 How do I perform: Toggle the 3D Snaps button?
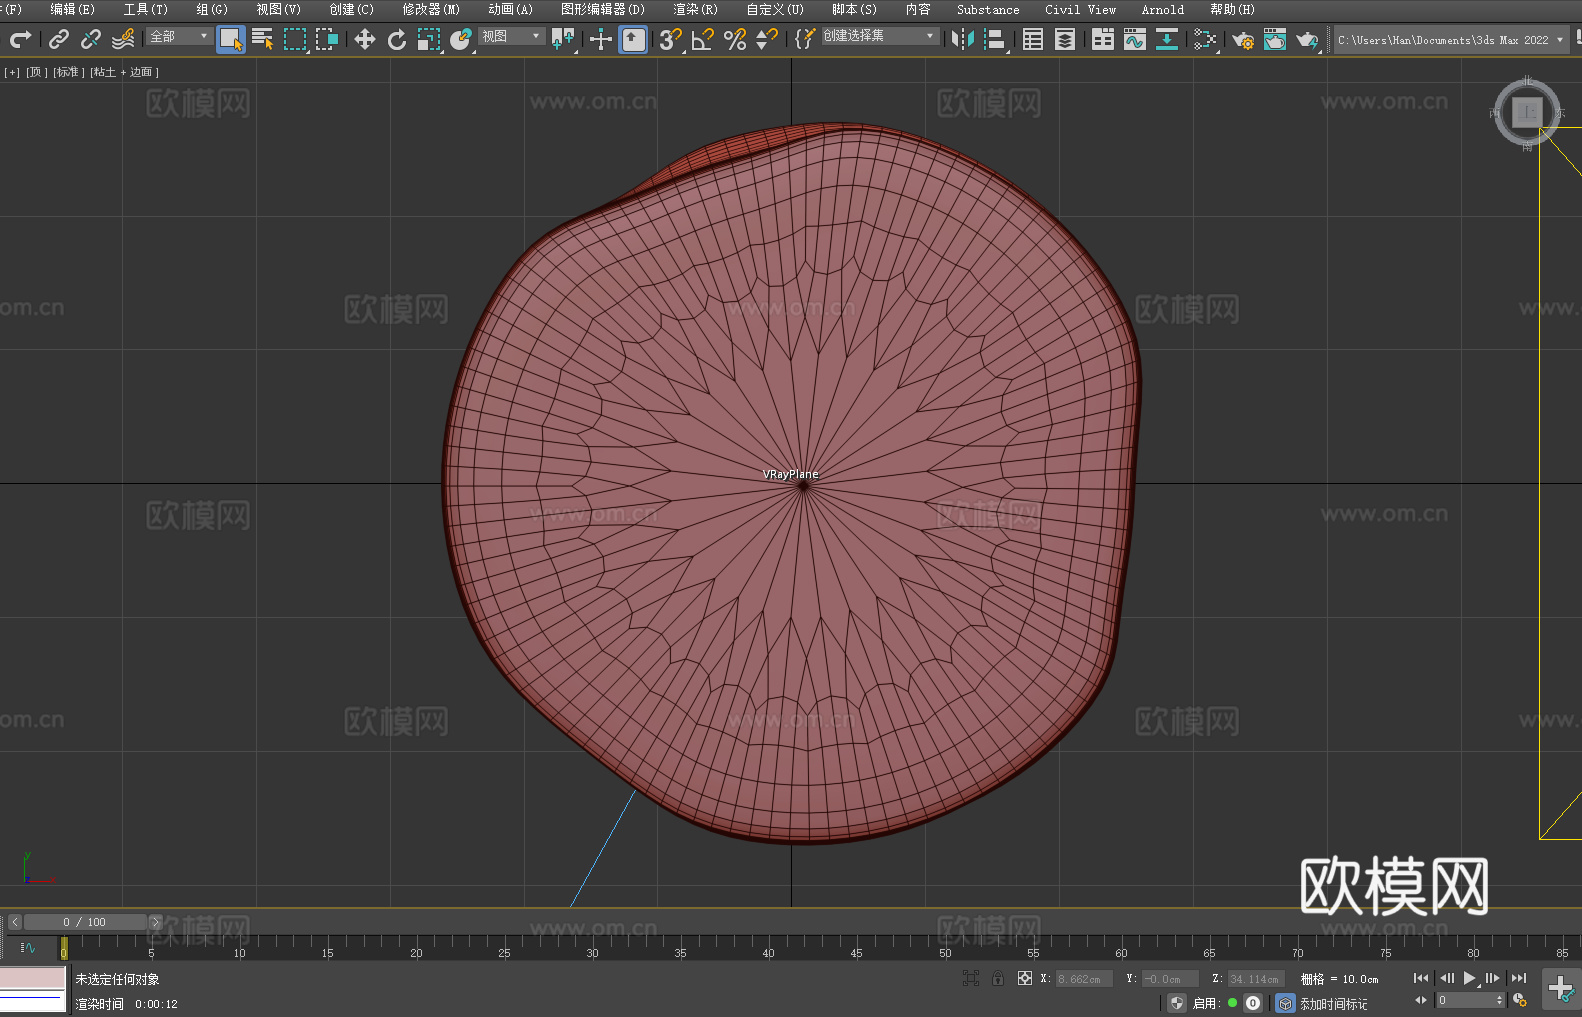point(670,39)
